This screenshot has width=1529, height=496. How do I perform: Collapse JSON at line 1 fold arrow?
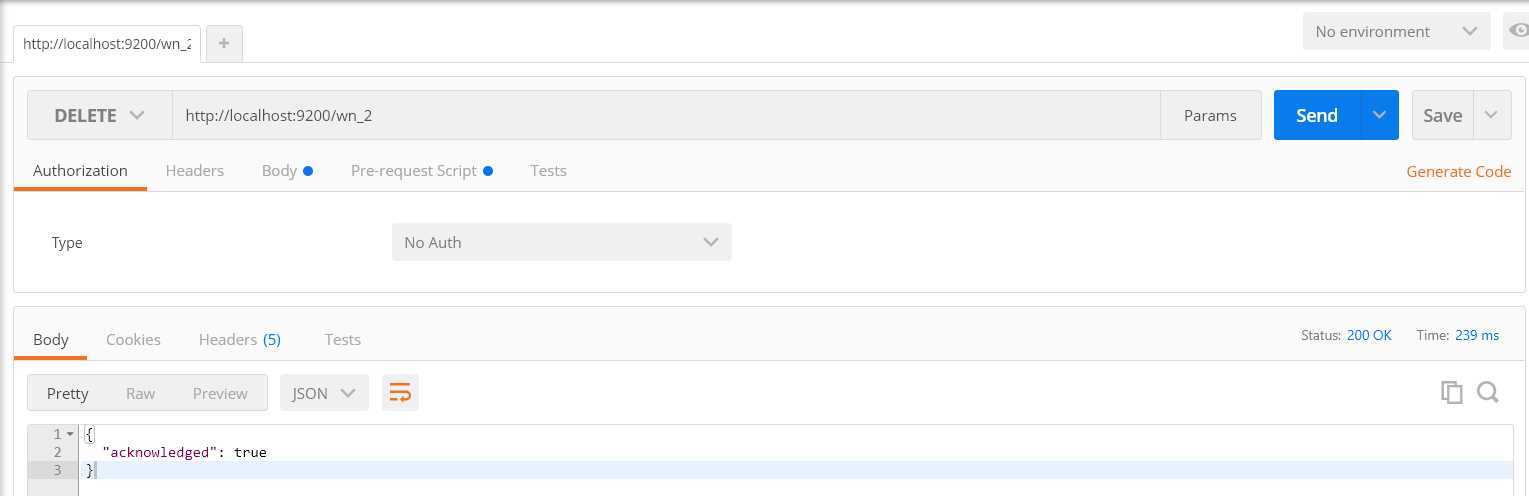click(x=70, y=434)
